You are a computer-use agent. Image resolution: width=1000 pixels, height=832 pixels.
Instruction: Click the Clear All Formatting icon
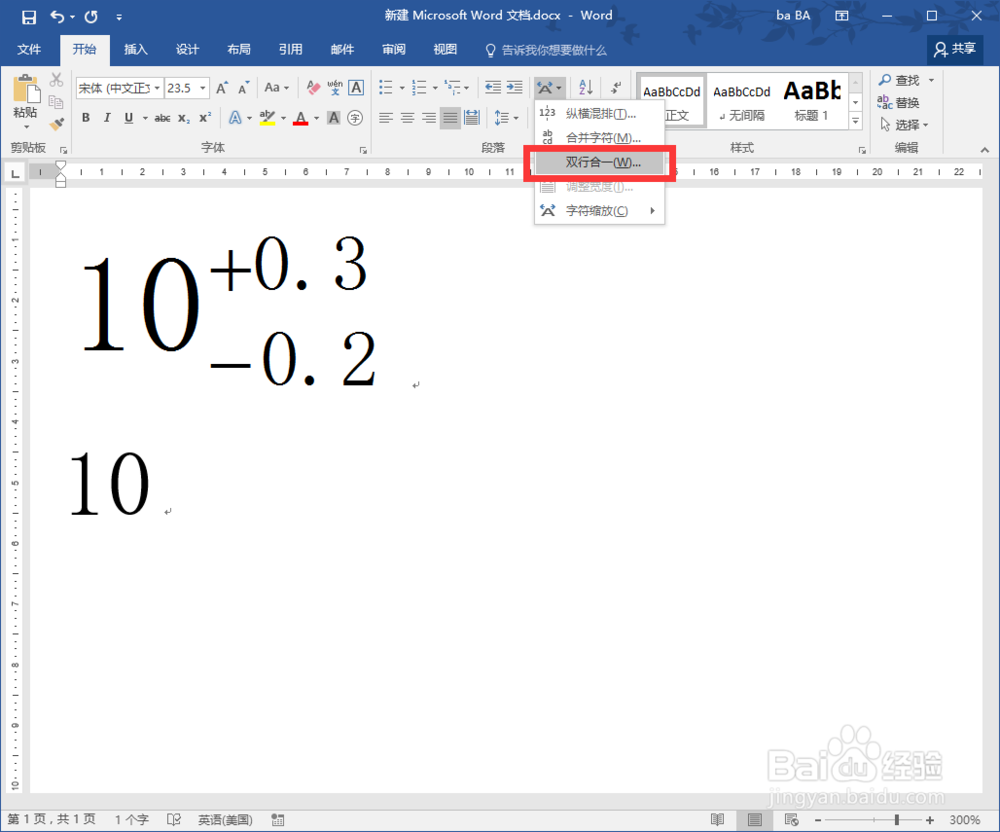(x=311, y=87)
